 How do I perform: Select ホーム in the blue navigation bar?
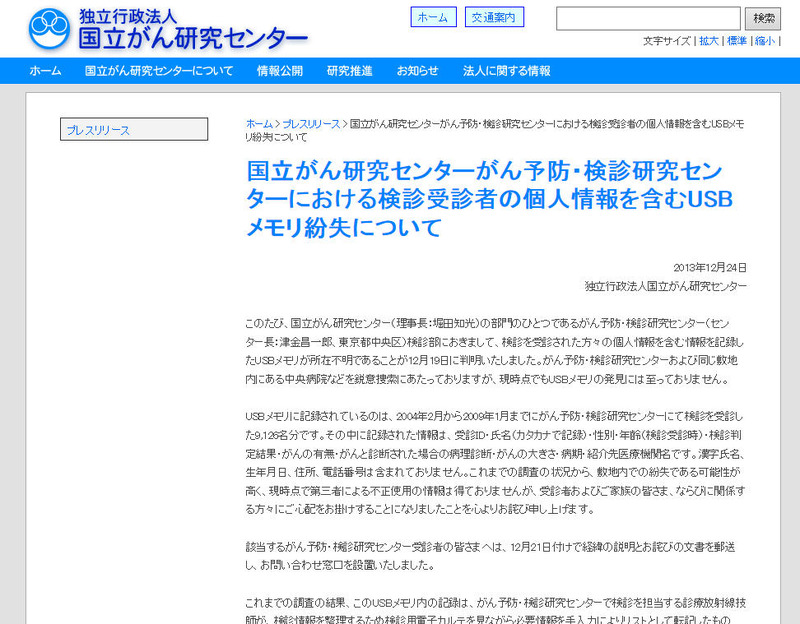tap(45, 71)
